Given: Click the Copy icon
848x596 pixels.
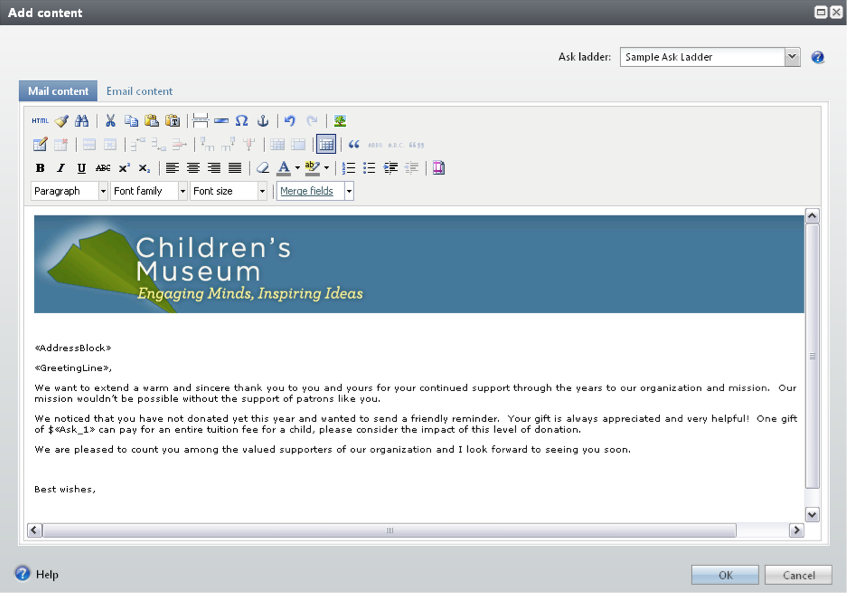Looking at the screenshot, I should [131, 121].
